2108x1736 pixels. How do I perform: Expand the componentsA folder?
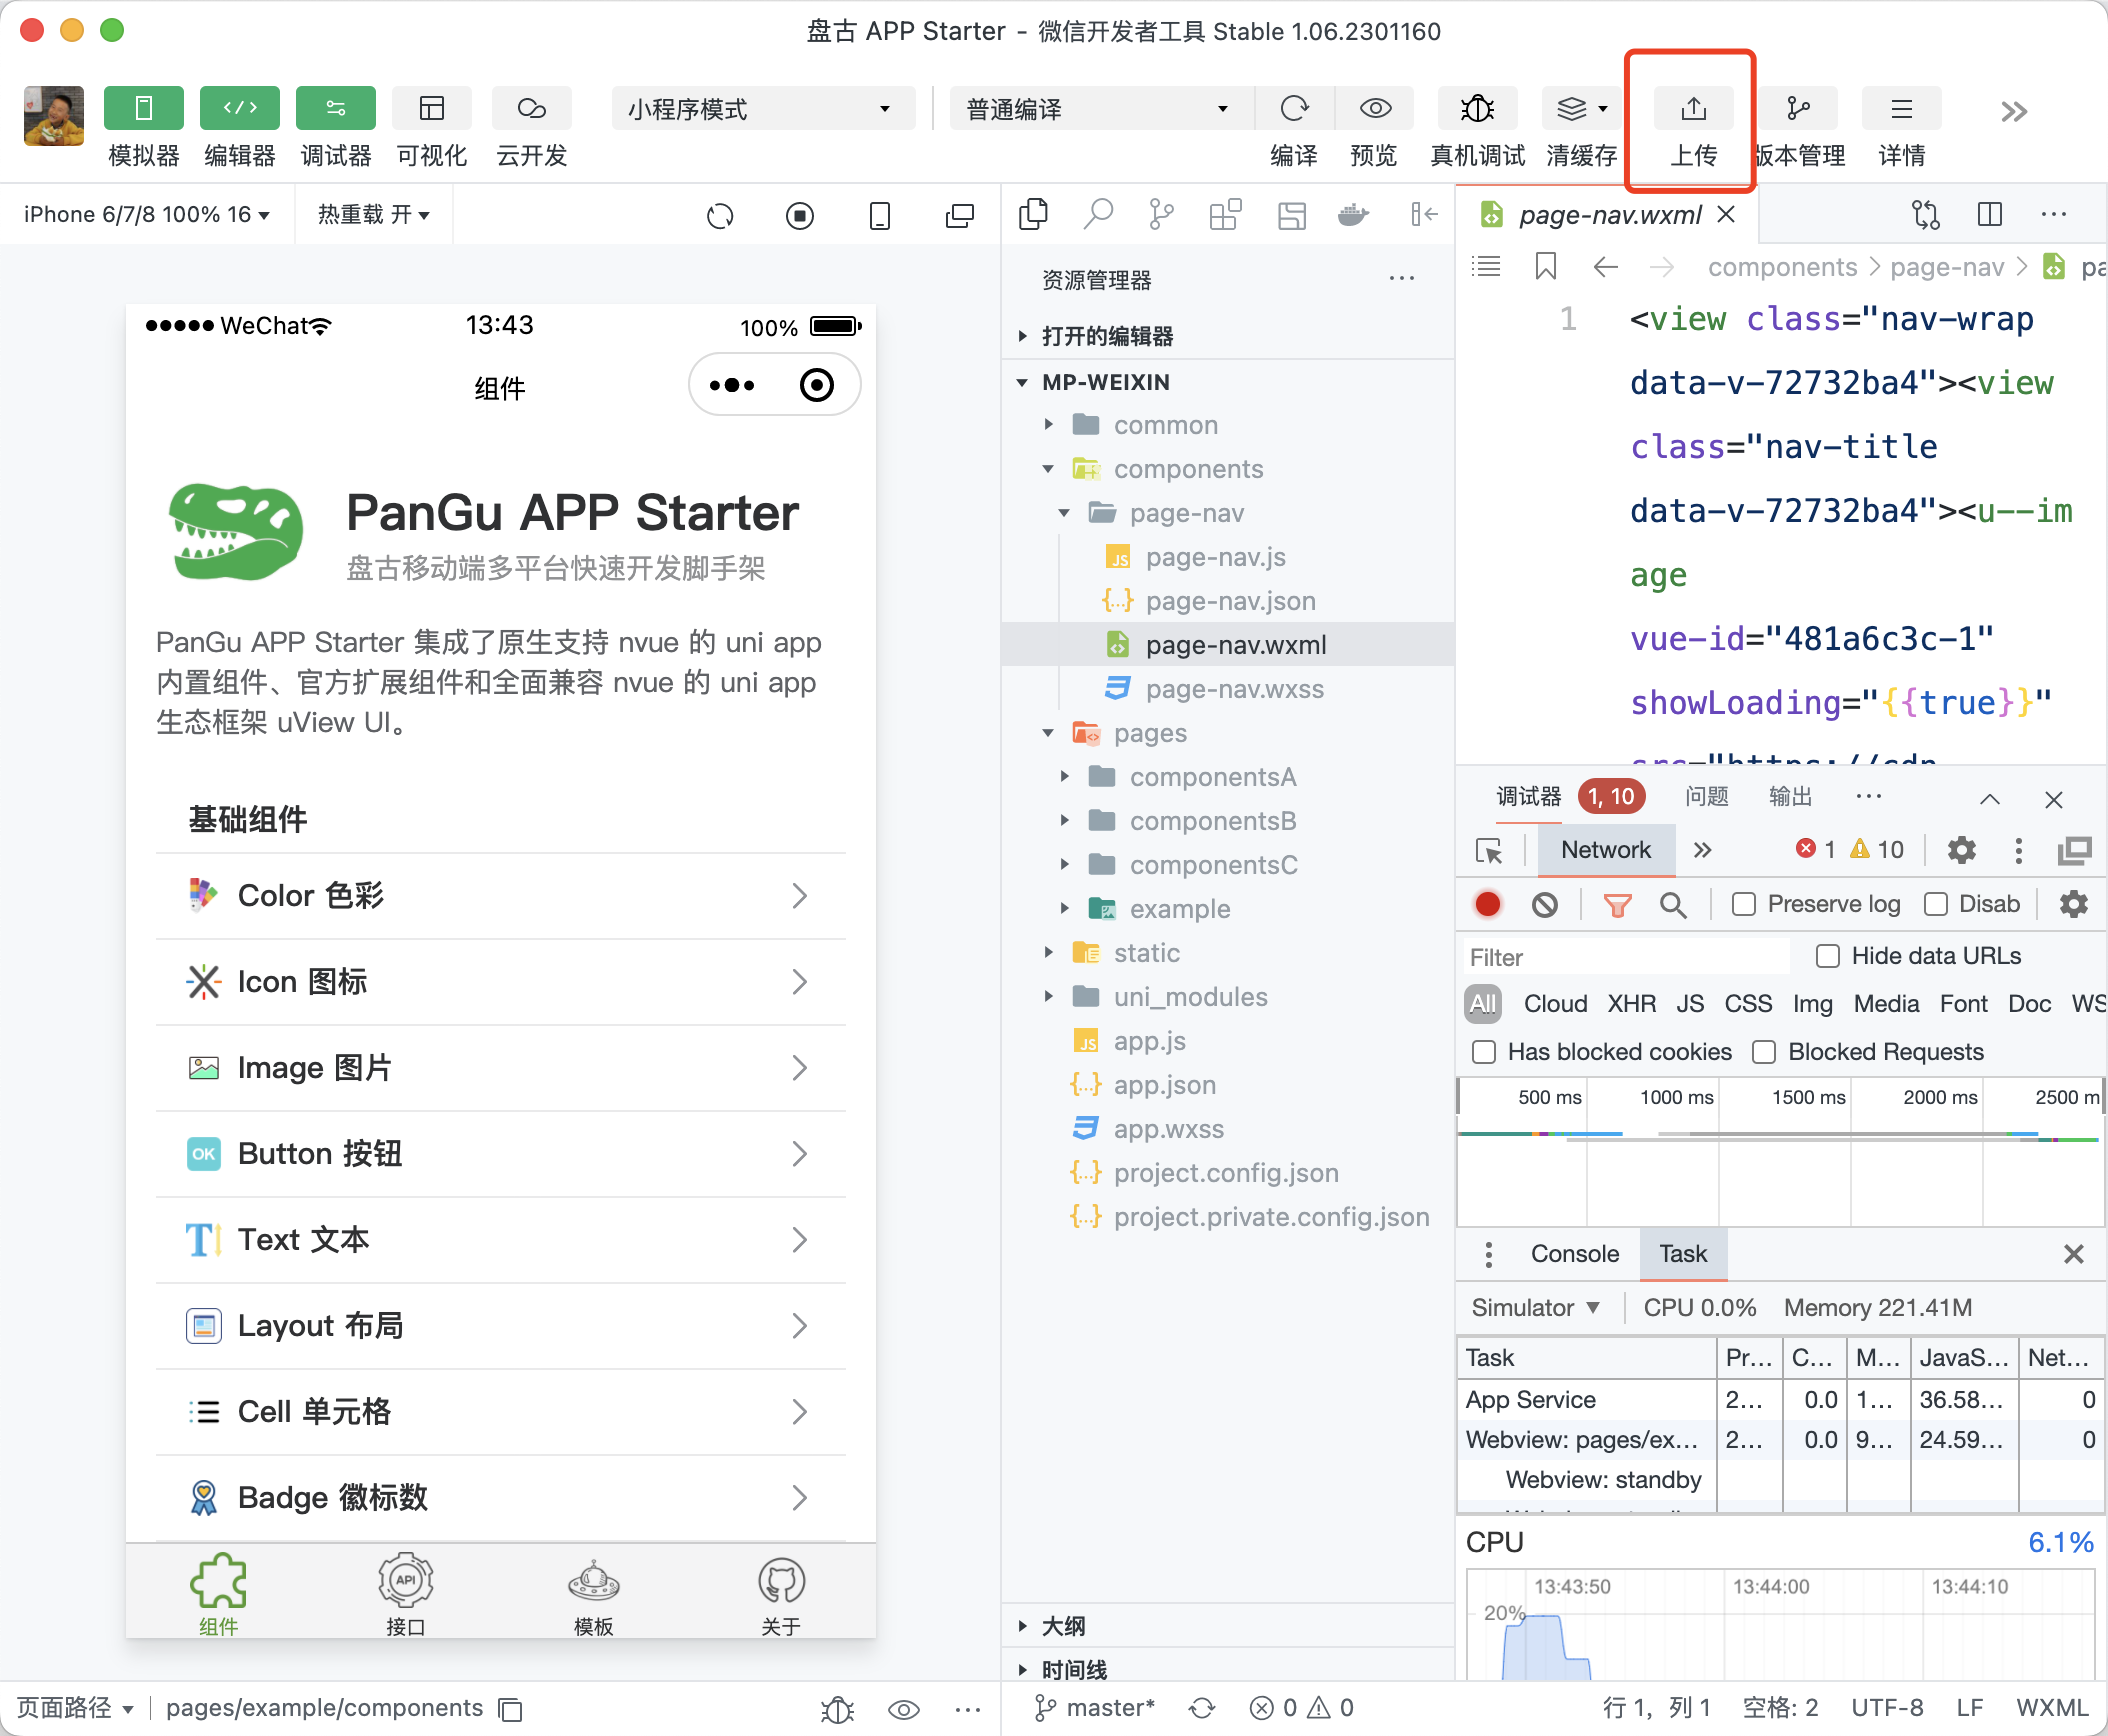[x=1228, y=777]
